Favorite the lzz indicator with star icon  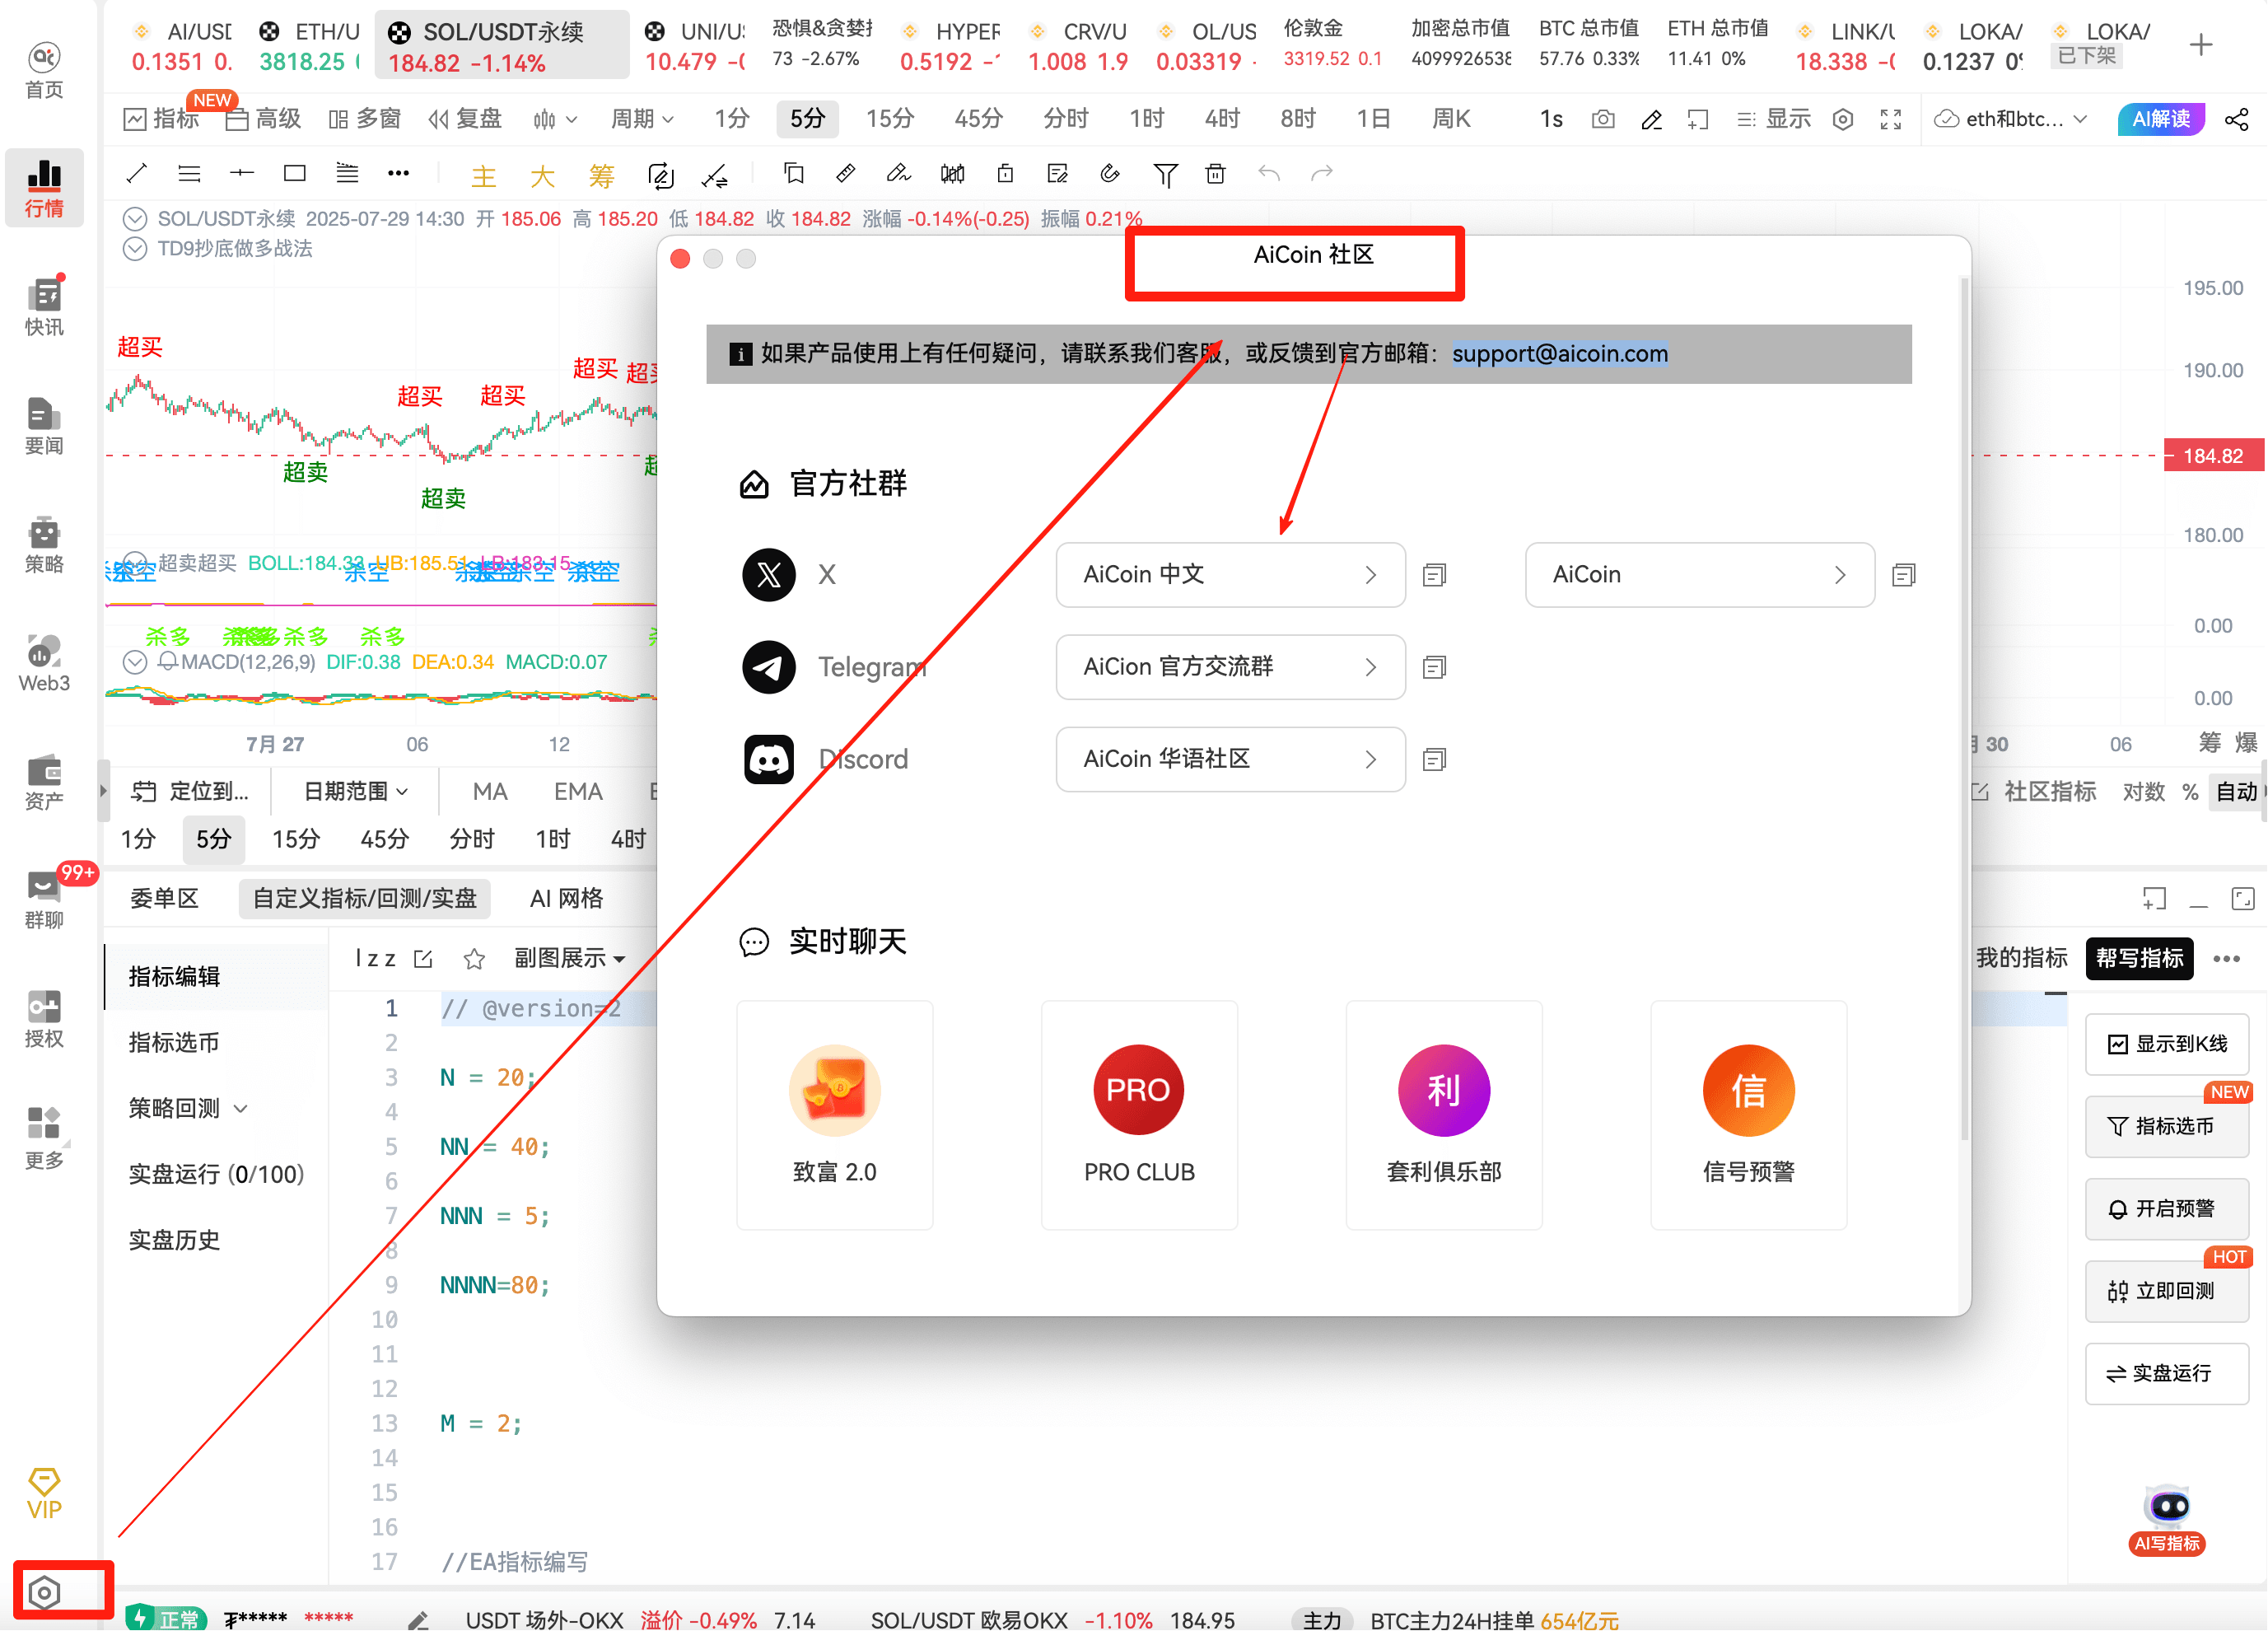point(474,960)
